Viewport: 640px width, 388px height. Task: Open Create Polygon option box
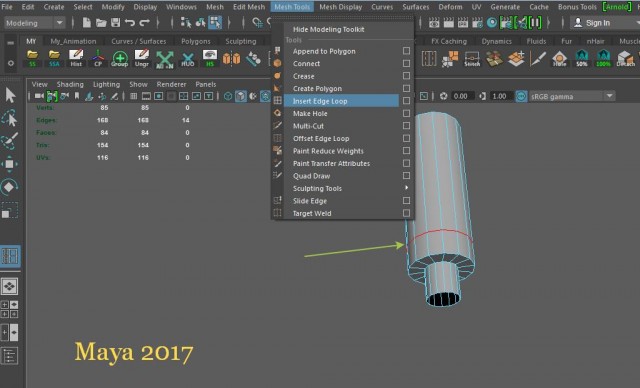406,88
